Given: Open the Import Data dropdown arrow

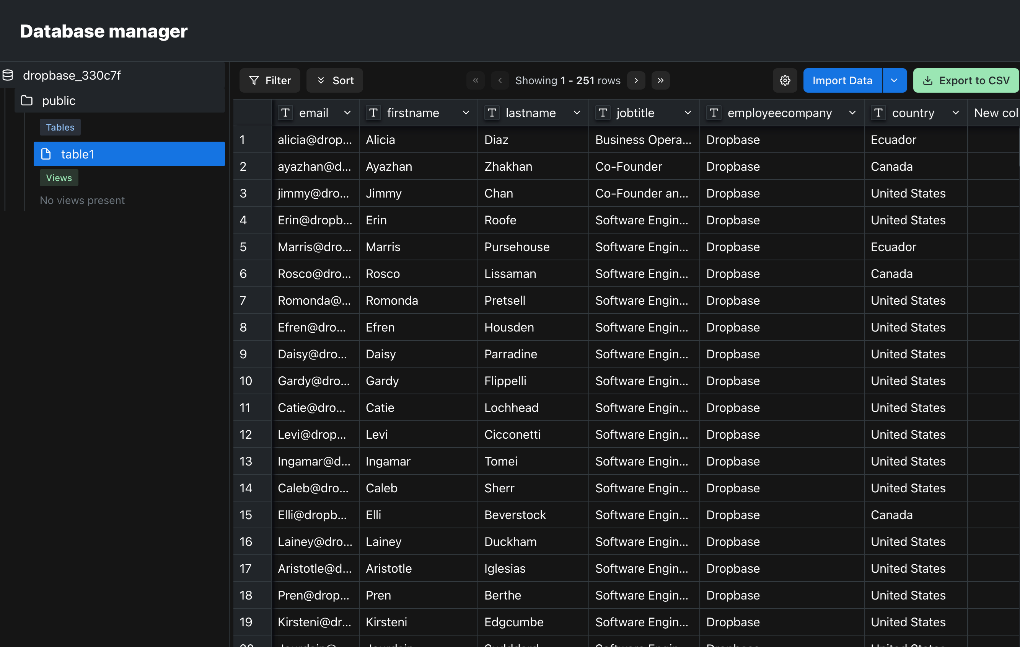Looking at the screenshot, I should click(x=895, y=81).
